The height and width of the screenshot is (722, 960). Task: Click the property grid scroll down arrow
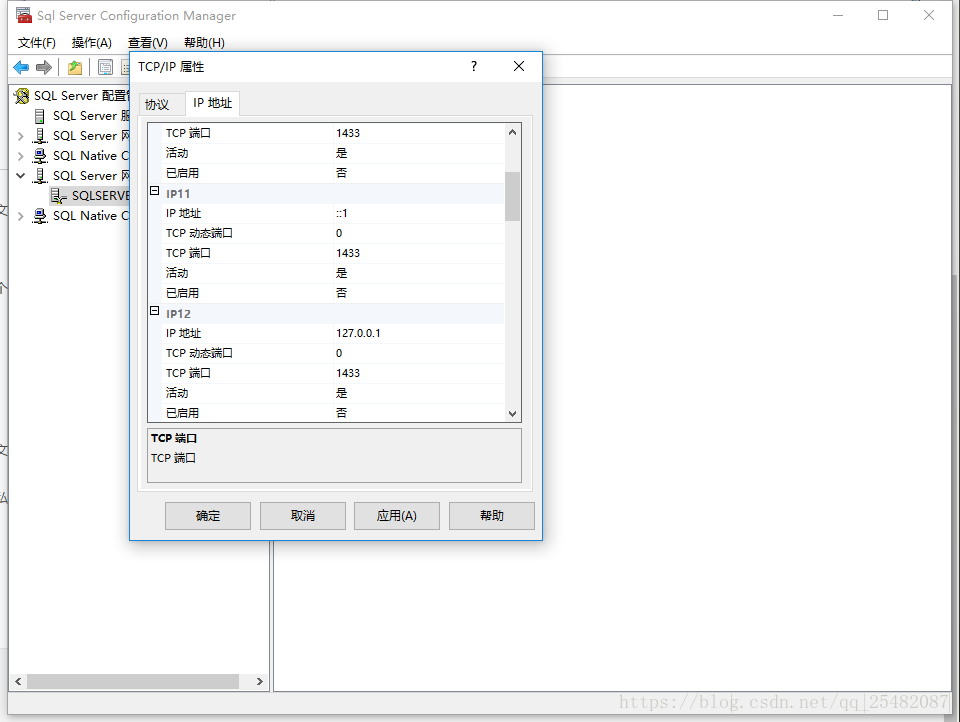[x=512, y=413]
